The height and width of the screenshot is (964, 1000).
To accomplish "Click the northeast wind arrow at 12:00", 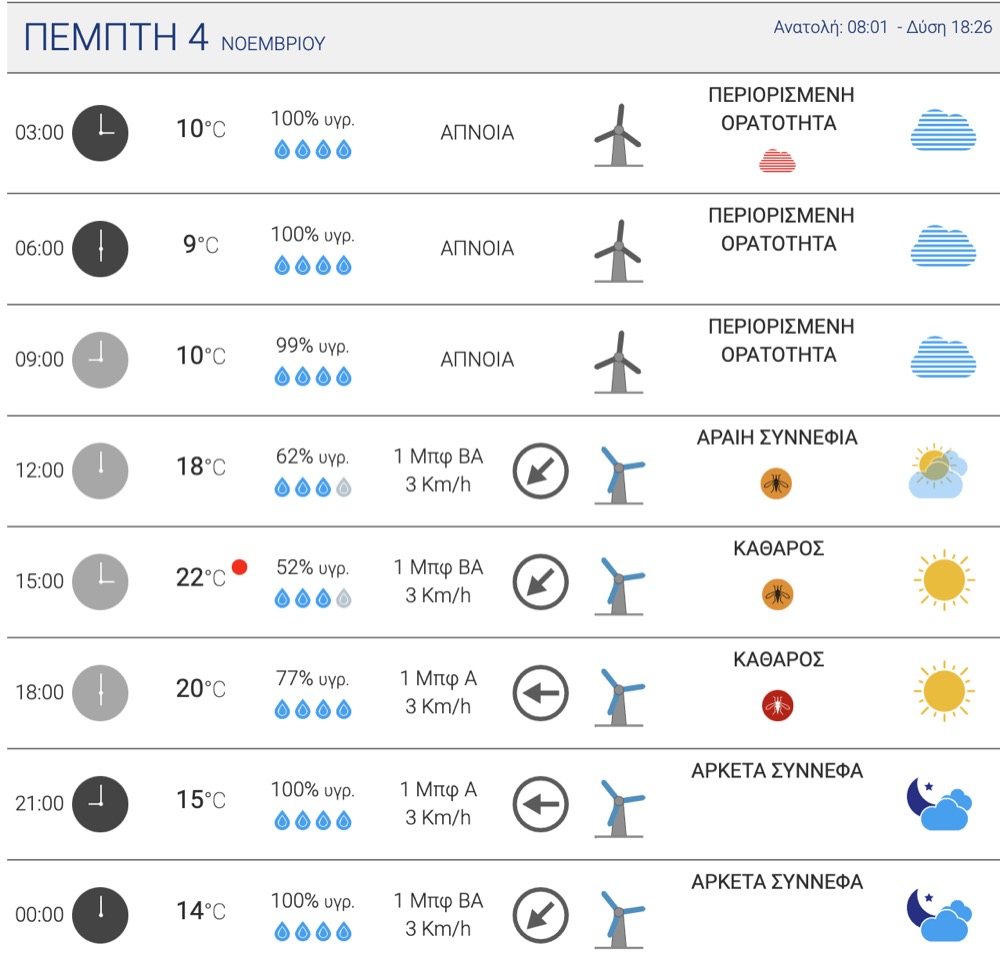I will tap(540, 471).
